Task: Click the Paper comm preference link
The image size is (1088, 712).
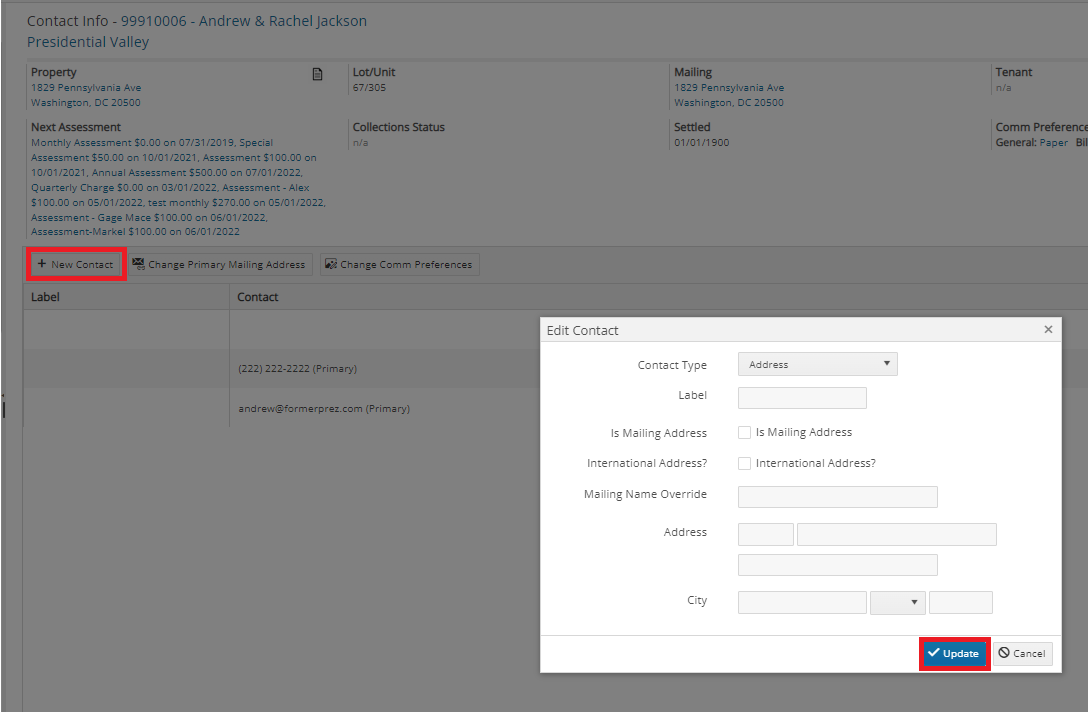Action: 1053,142
